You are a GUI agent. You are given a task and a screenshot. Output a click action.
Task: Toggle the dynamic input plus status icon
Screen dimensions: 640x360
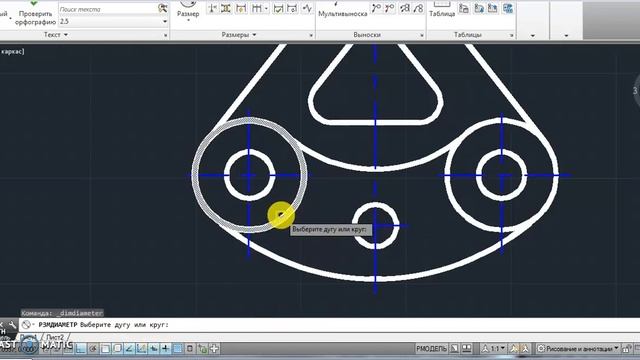click(x=153, y=349)
